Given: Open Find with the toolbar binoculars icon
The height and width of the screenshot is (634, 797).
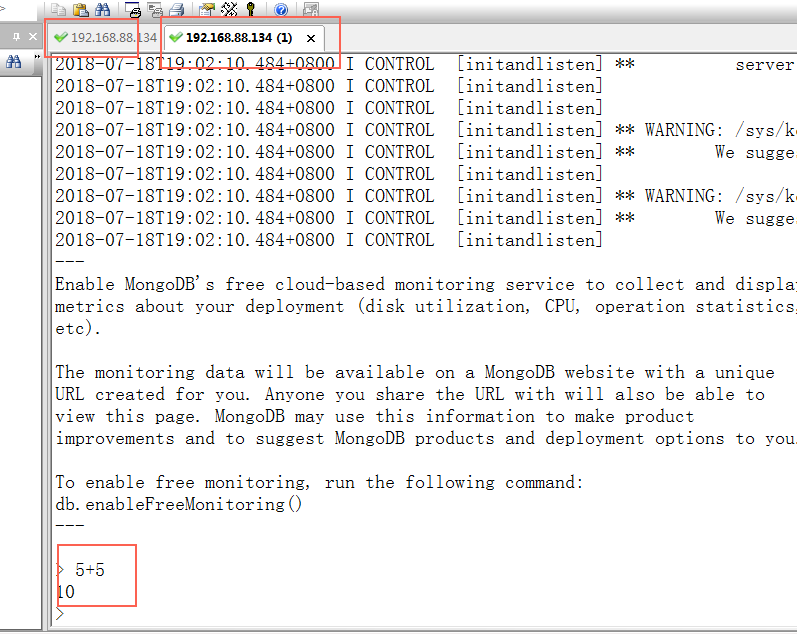Looking at the screenshot, I should pyautogui.click(x=103, y=9).
